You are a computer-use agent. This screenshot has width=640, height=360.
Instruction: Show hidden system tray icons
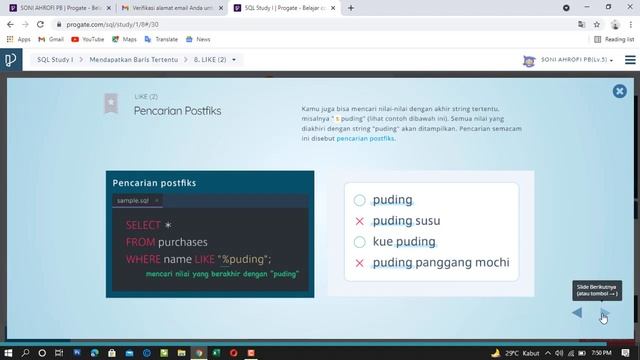tap(548, 353)
